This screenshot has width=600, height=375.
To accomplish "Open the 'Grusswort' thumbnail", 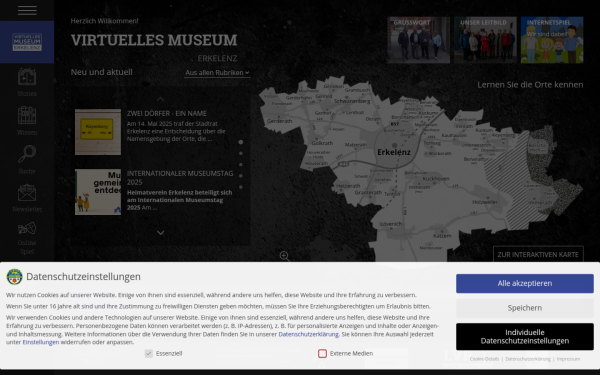I will 418,40.
